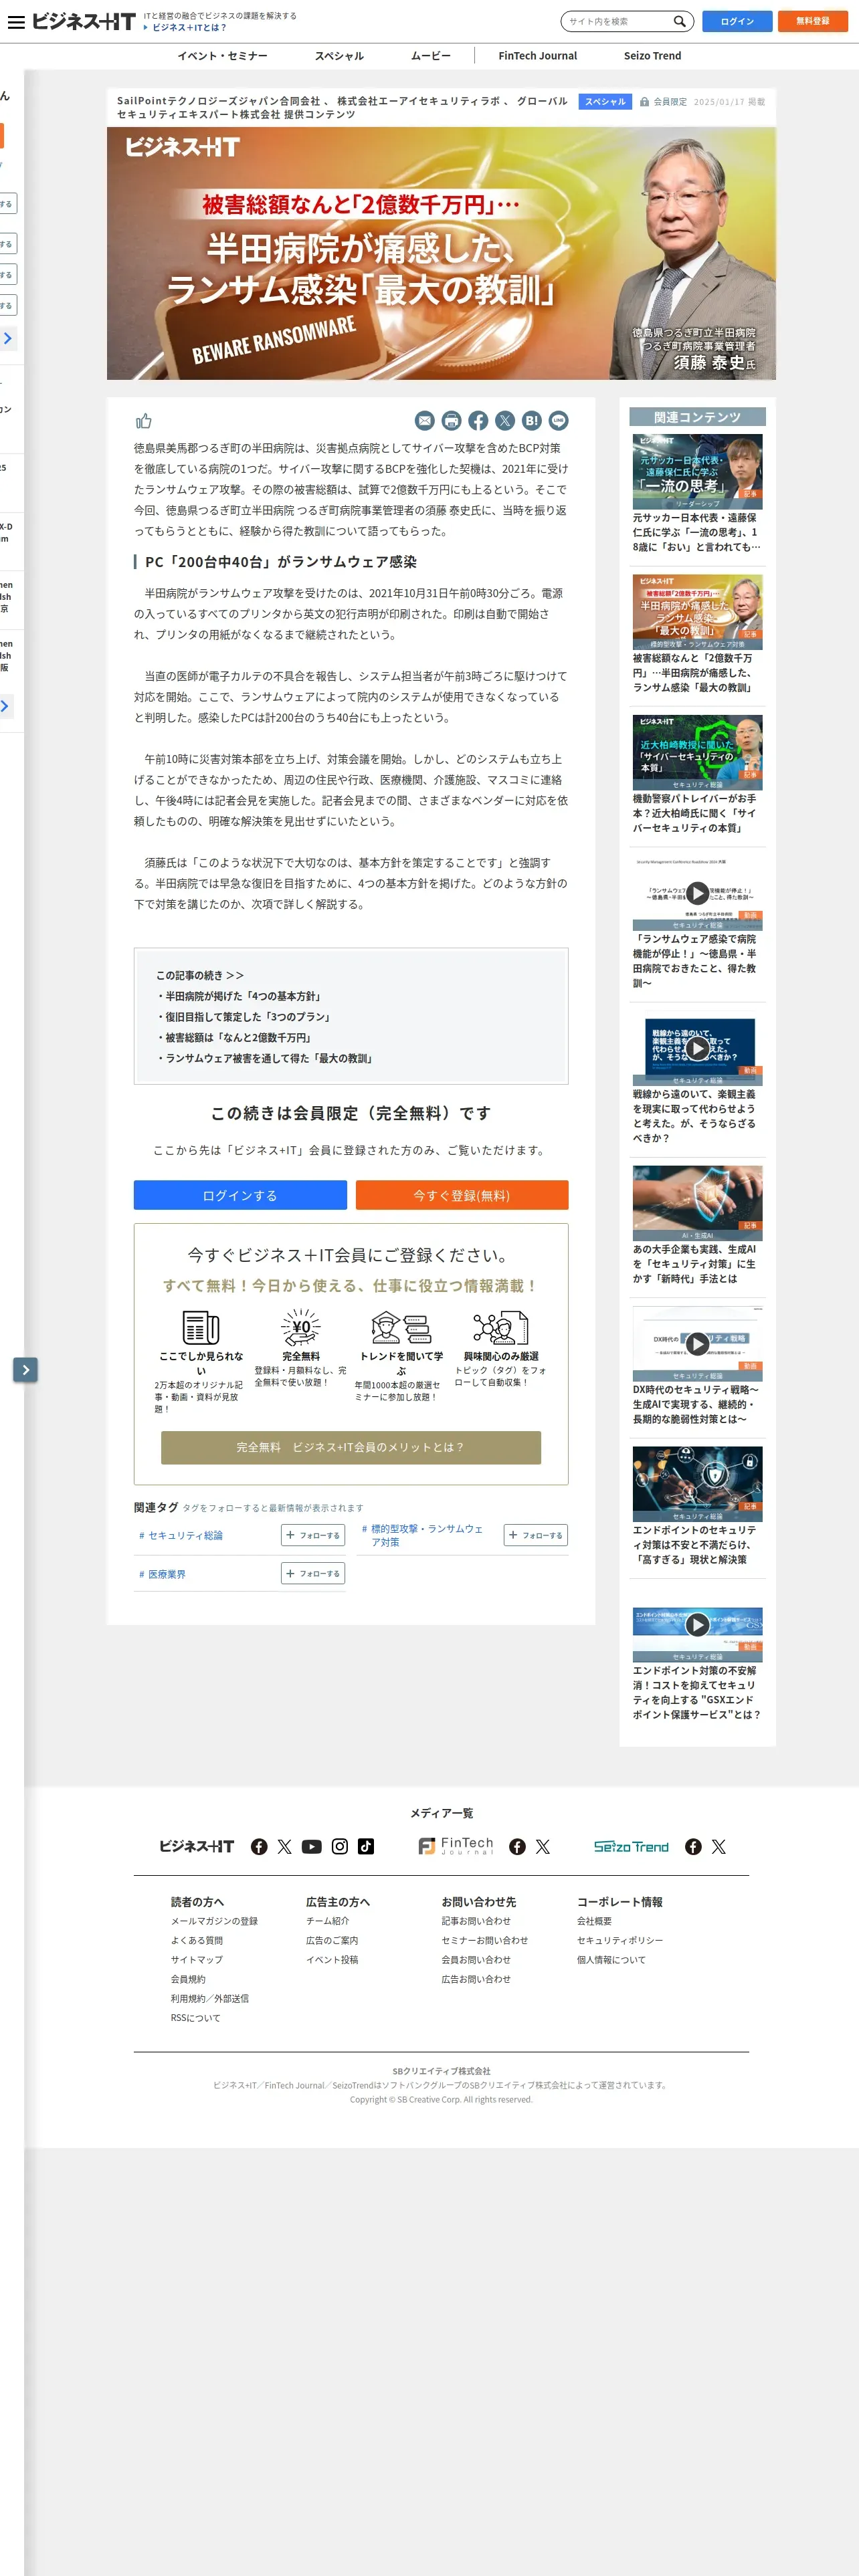Open 利用規約/外部送信 footer link
The image size is (859, 2576).
210,1998
